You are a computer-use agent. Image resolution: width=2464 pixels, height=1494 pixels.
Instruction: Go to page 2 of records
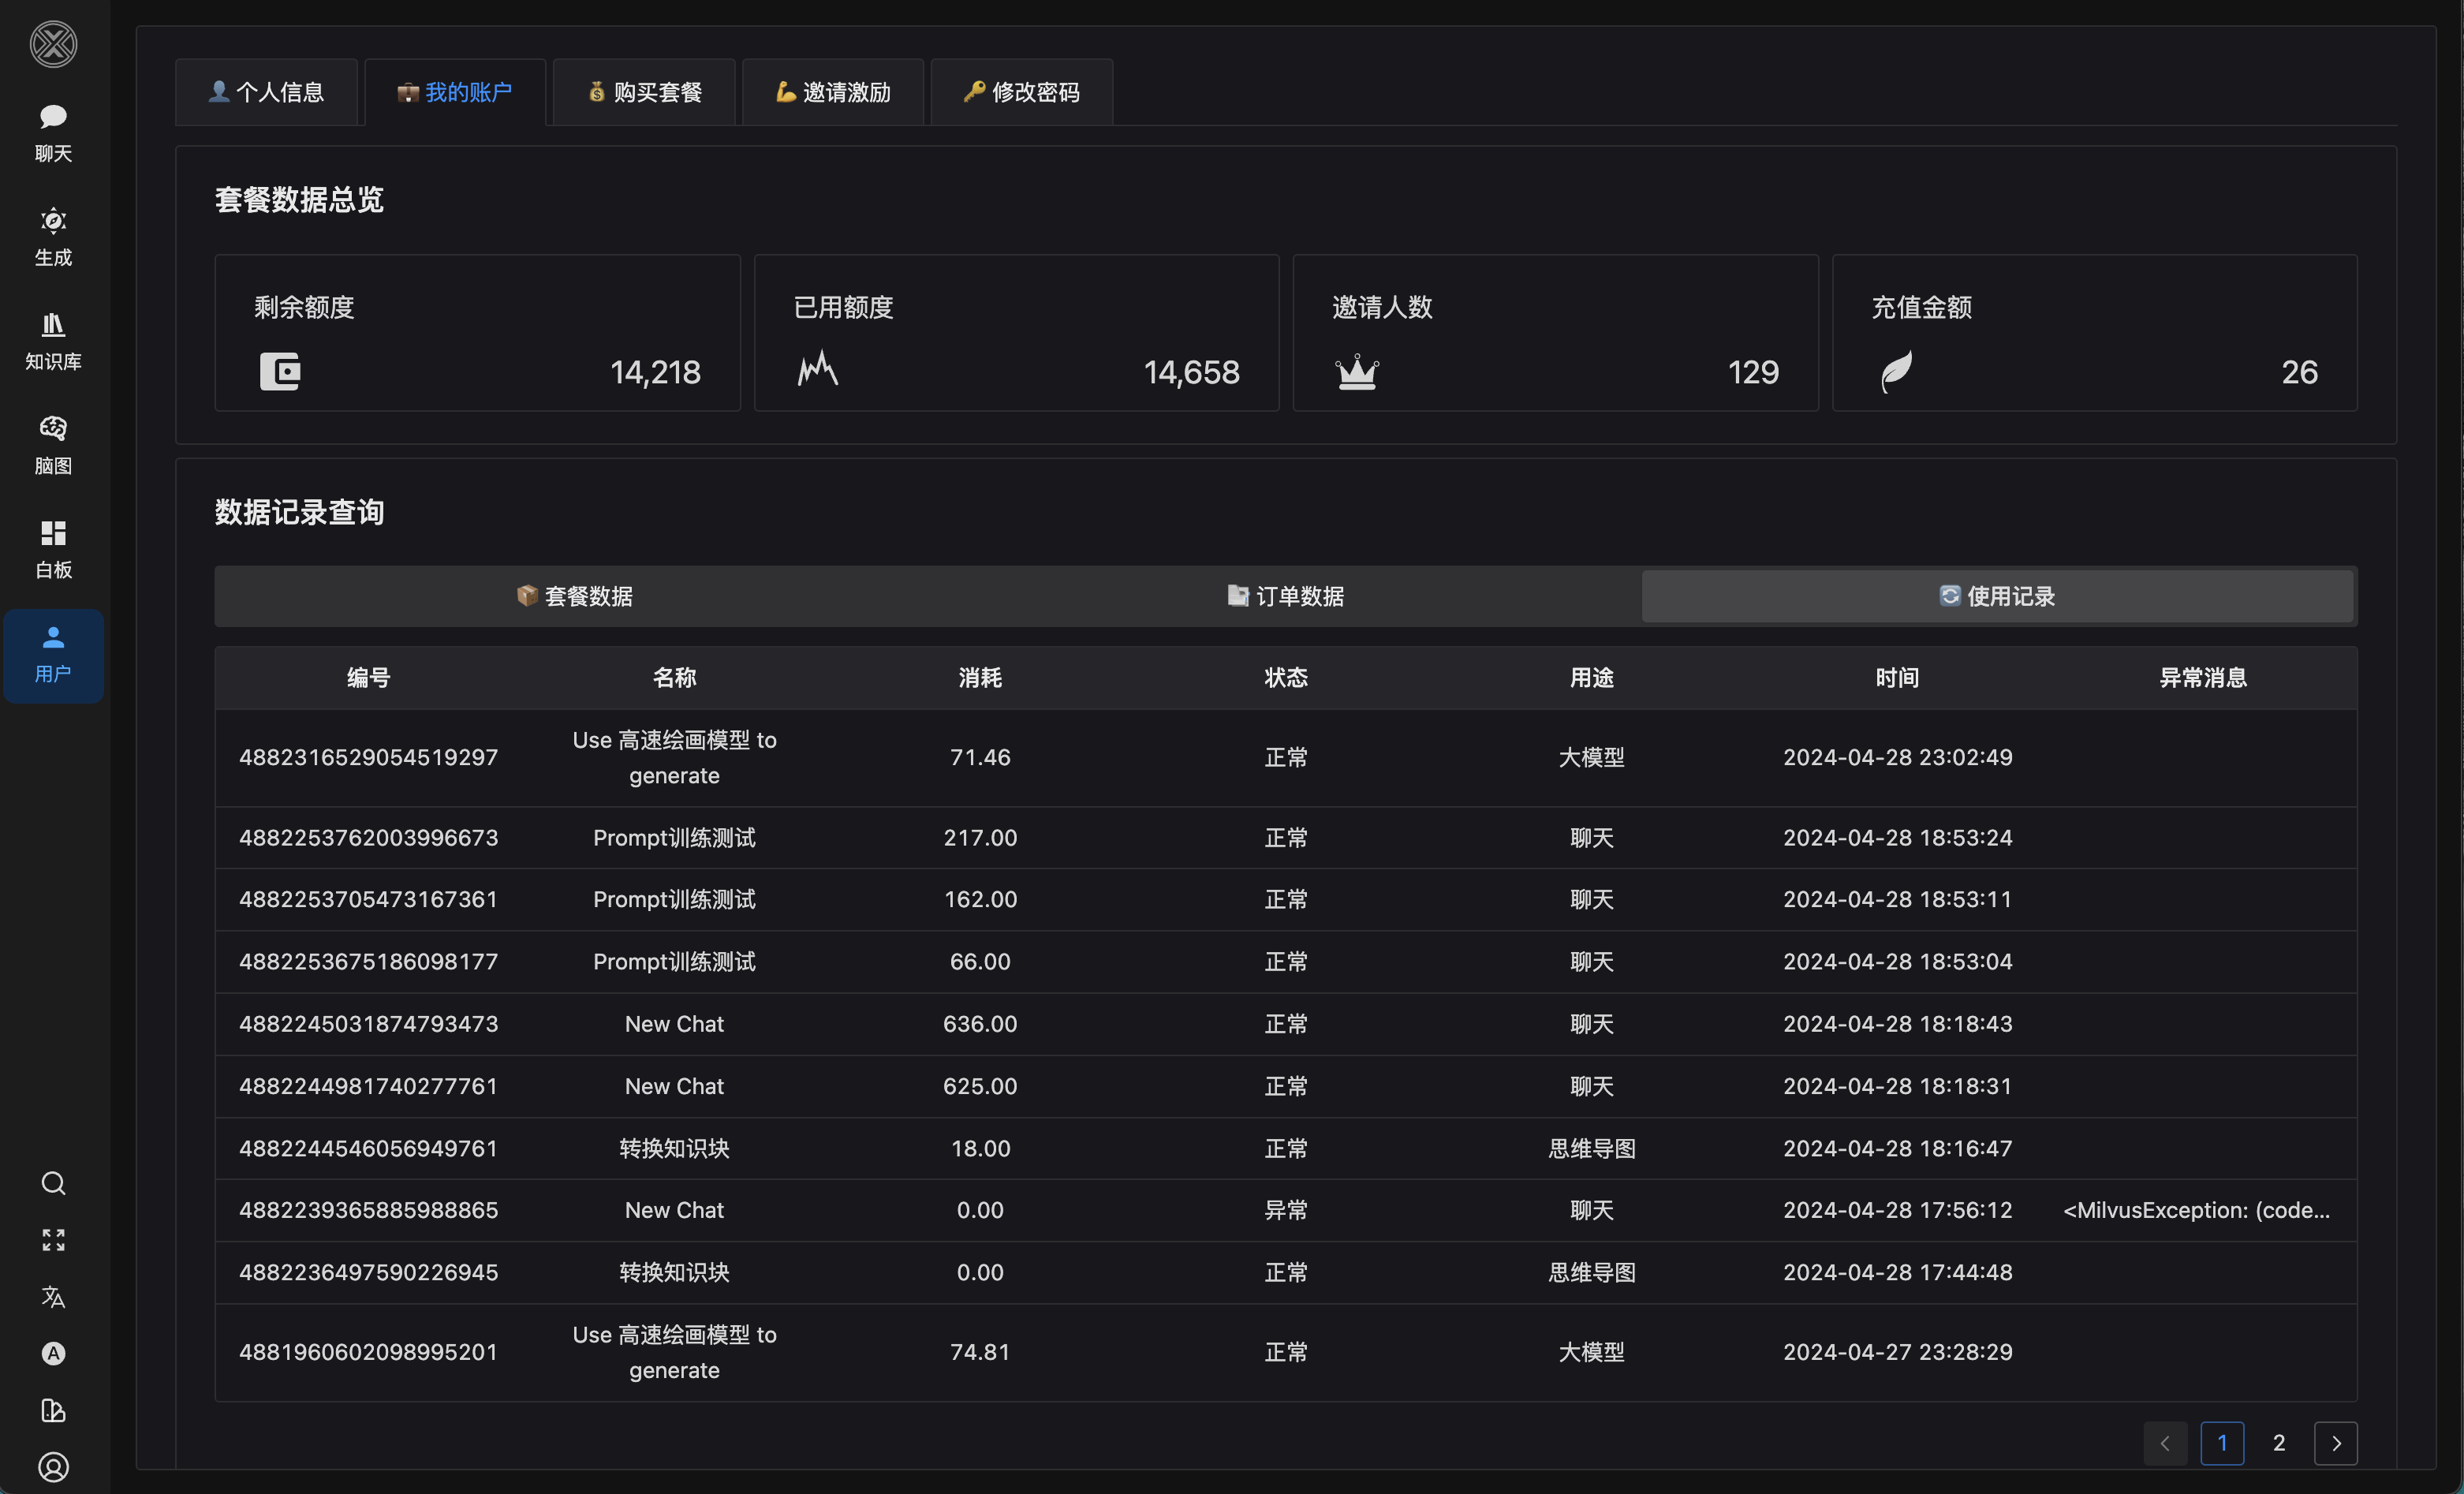2279,1443
